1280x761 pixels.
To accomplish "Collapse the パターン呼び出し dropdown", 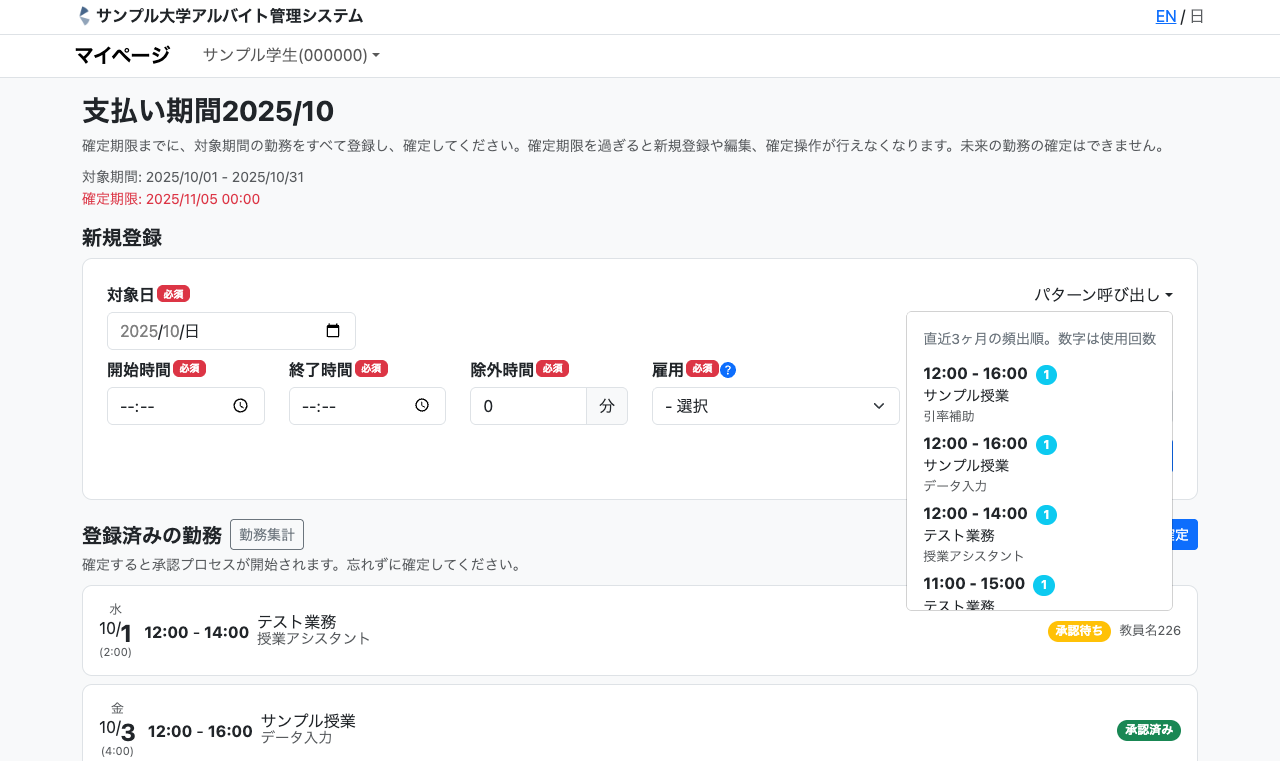I will (1102, 295).
